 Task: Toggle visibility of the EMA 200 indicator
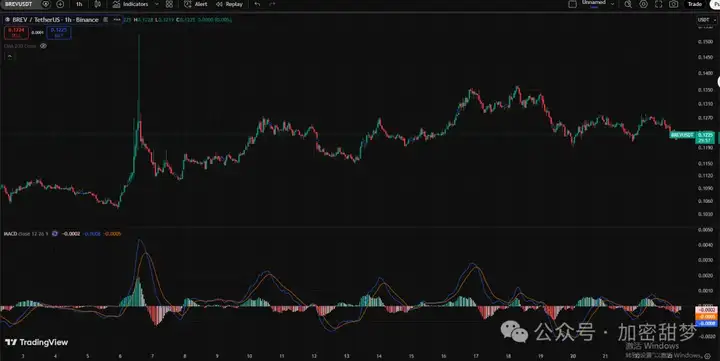43,46
